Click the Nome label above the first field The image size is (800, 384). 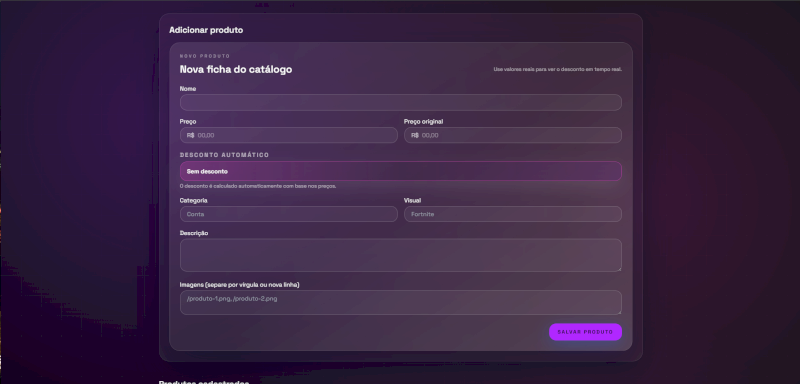click(x=188, y=89)
